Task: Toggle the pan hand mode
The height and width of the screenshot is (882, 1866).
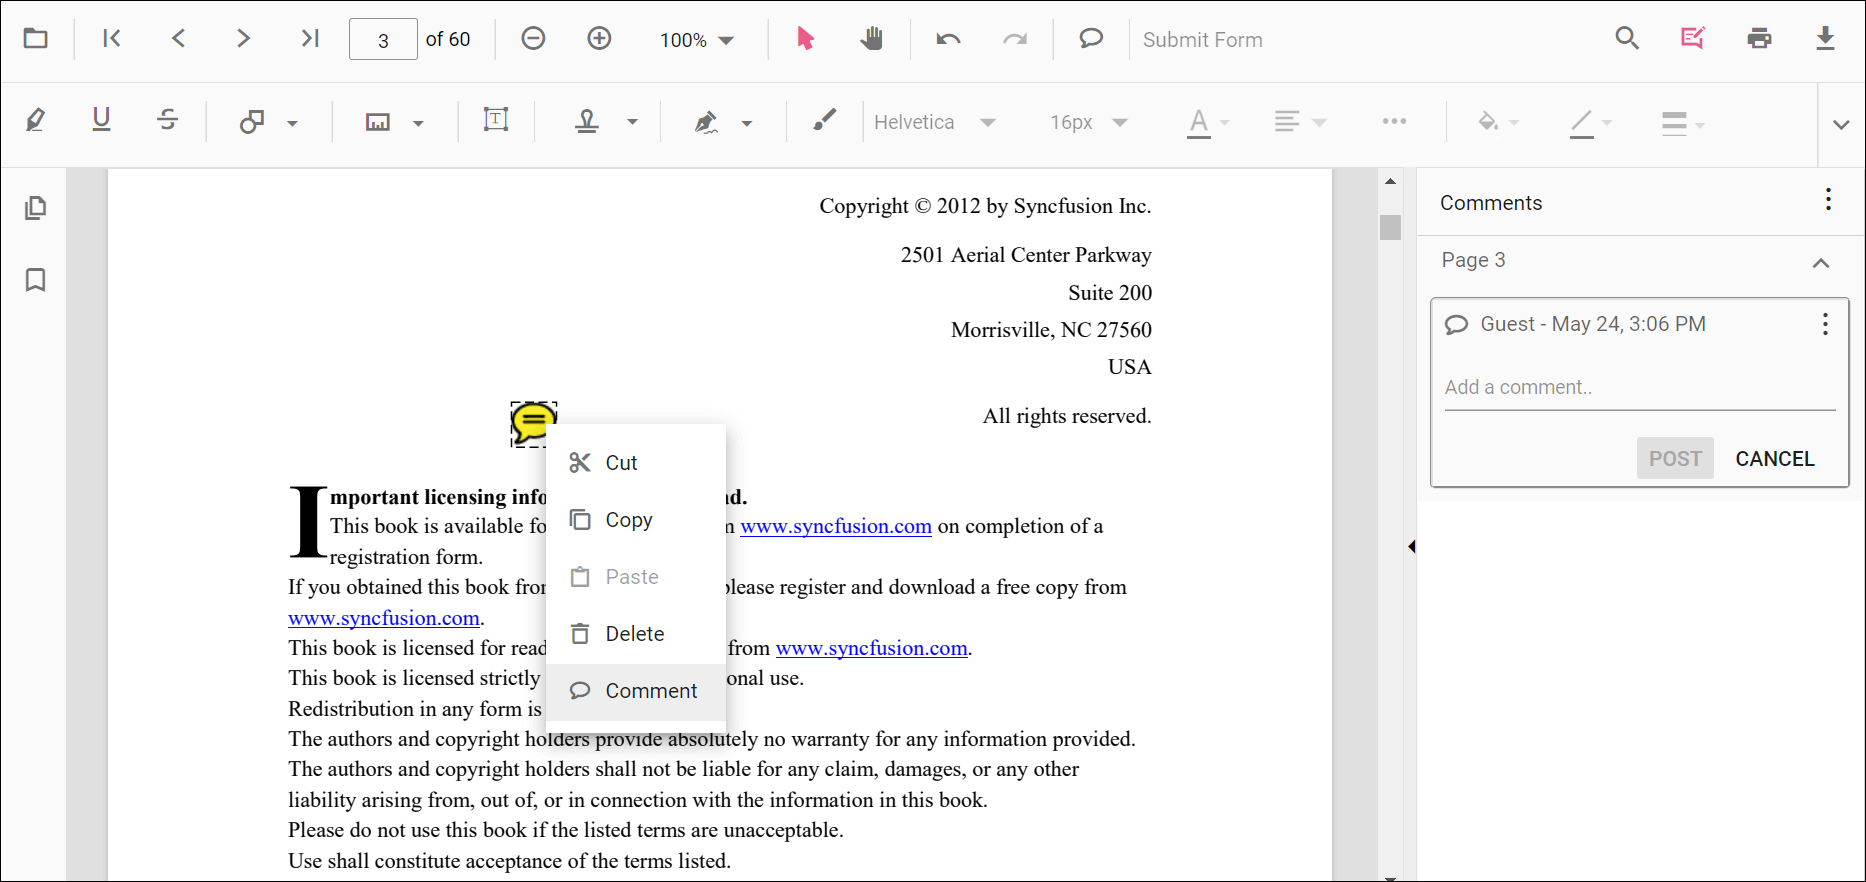Action: pos(871,39)
